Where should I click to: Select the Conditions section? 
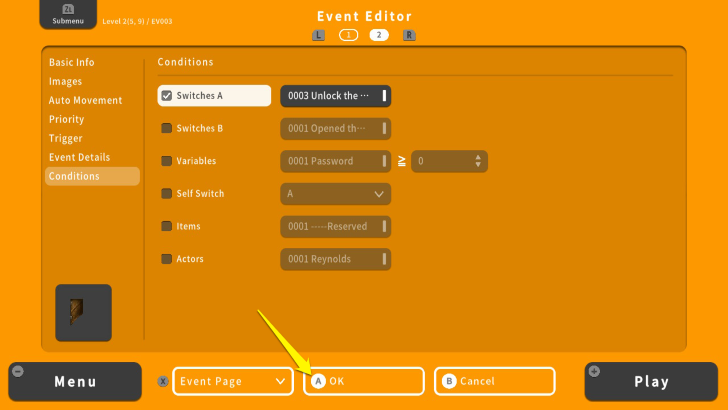pyautogui.click(x=92, y=176)
